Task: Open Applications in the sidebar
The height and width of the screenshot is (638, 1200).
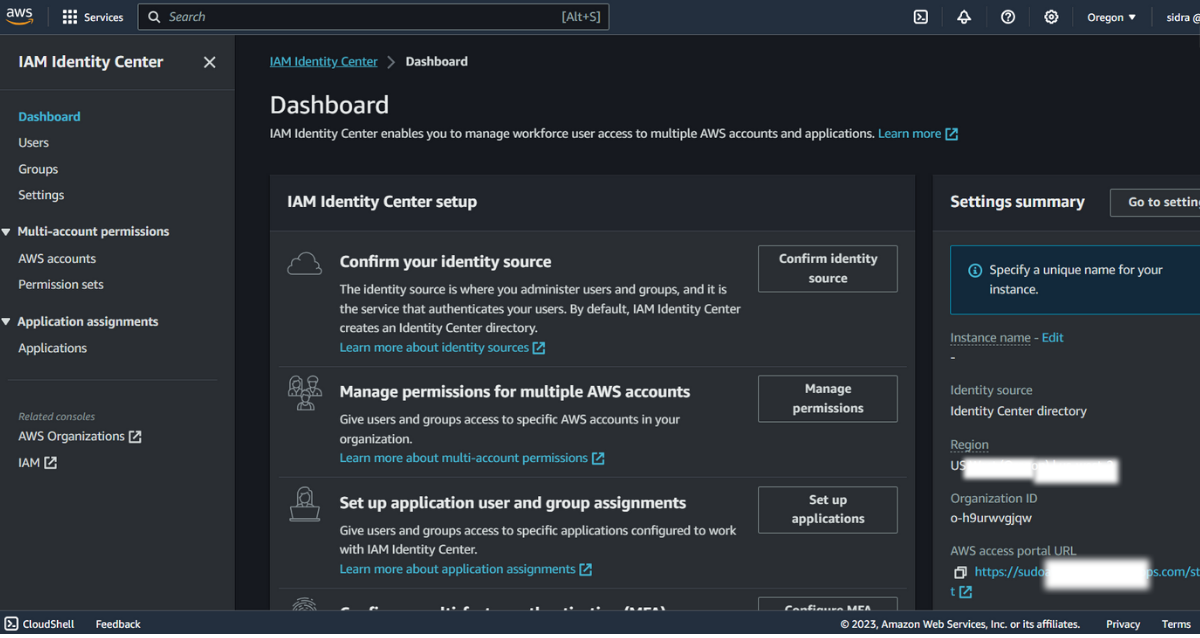Action: (x=52, y=348)
